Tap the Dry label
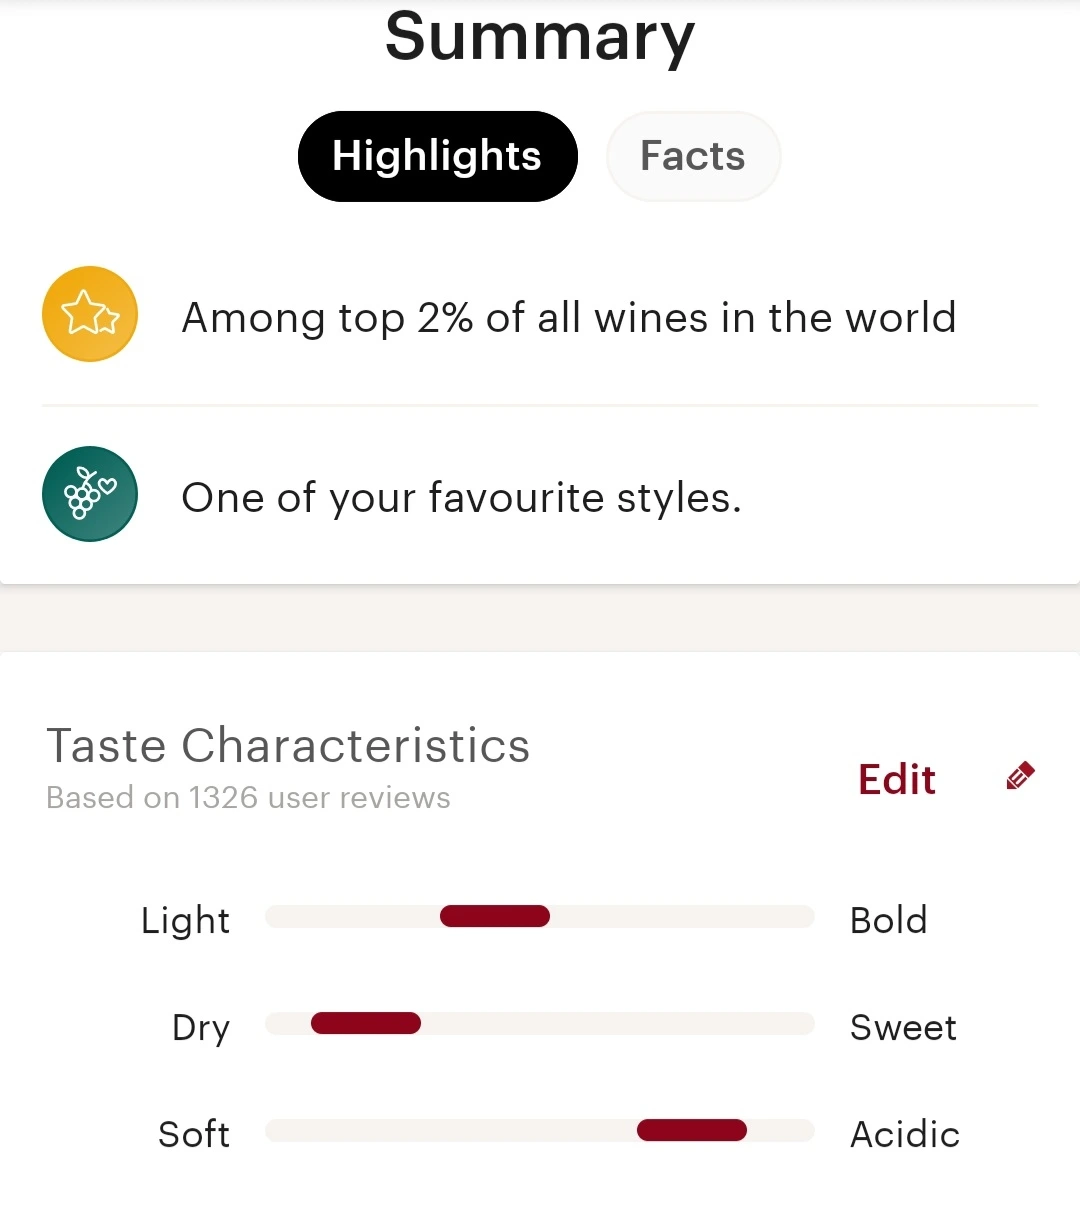Screen dimensions: 1080x1205 coord(201,1029)
